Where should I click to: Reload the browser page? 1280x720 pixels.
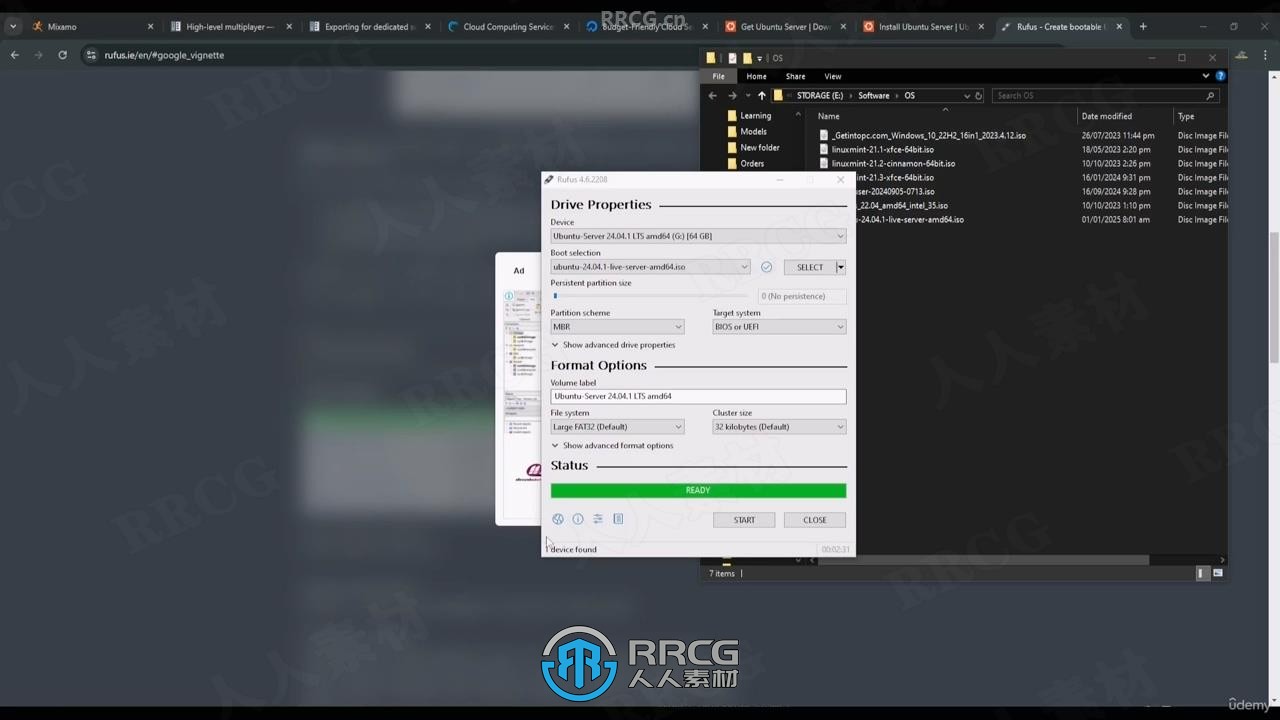coord(62,55)
